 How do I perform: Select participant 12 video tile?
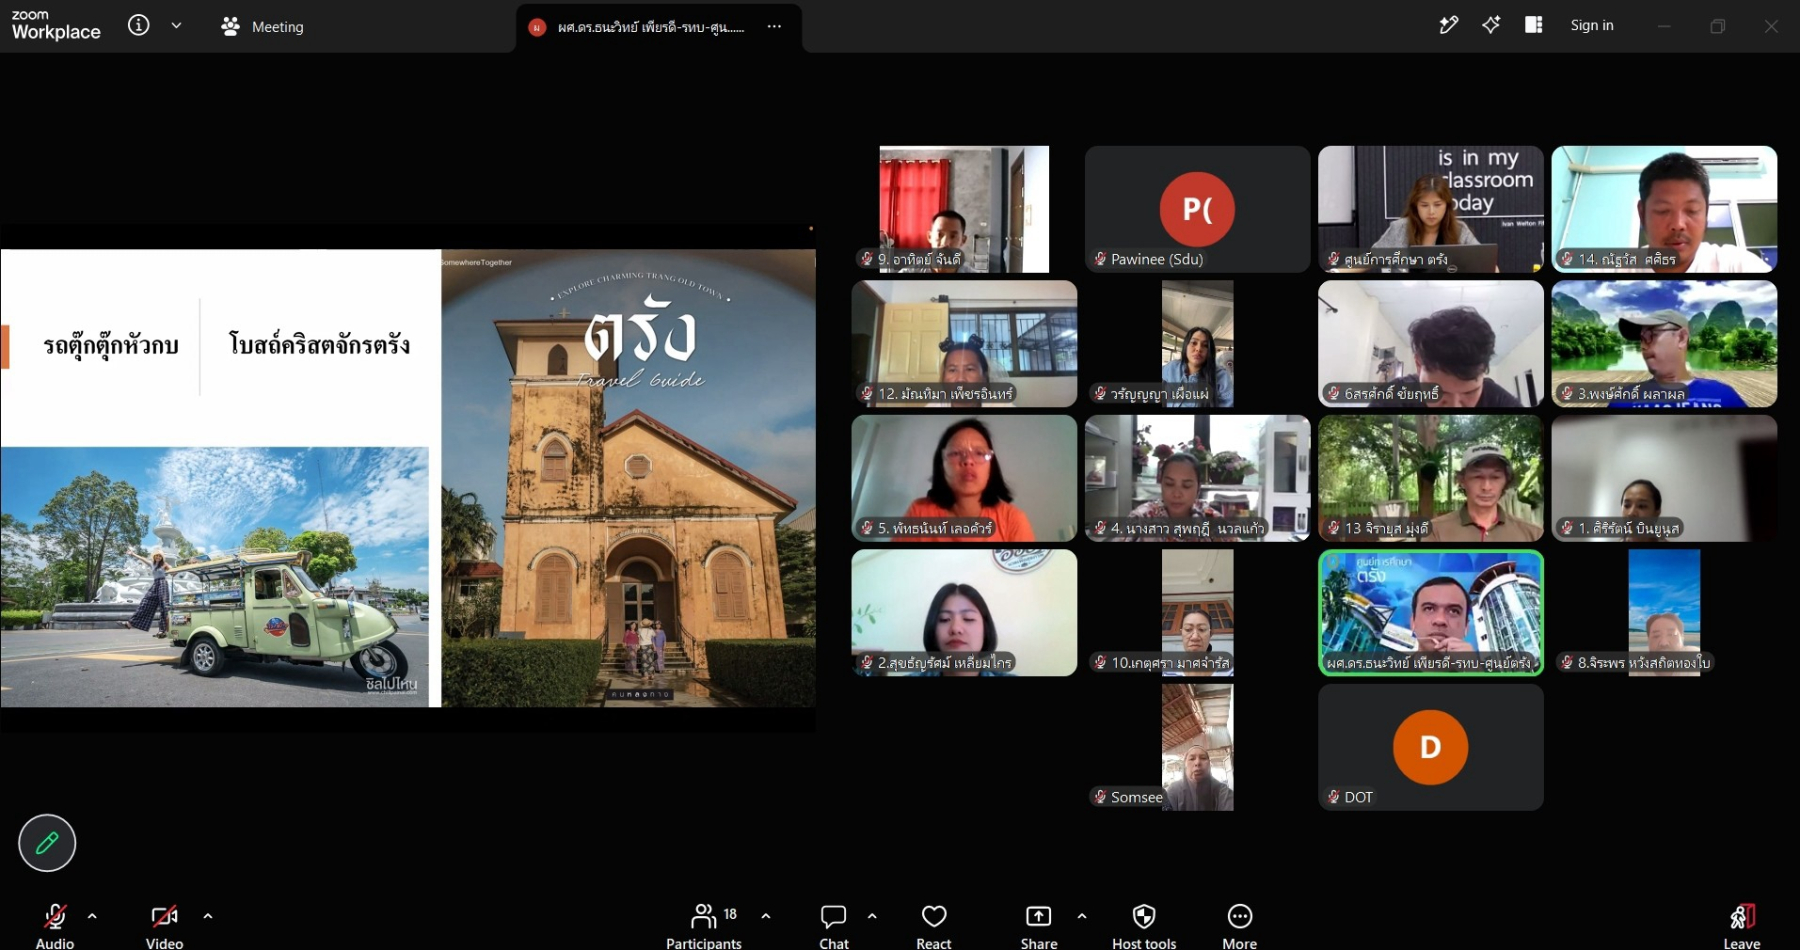[x=964, y=344]
